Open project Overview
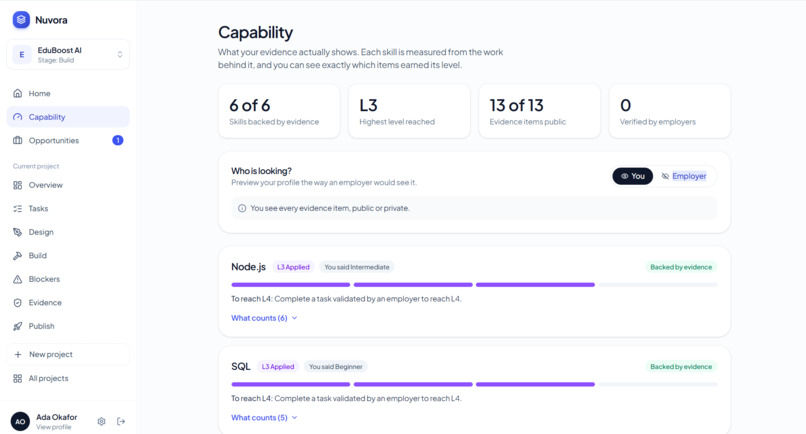Viewport: 806px width, 434px height. pos(68,185)
